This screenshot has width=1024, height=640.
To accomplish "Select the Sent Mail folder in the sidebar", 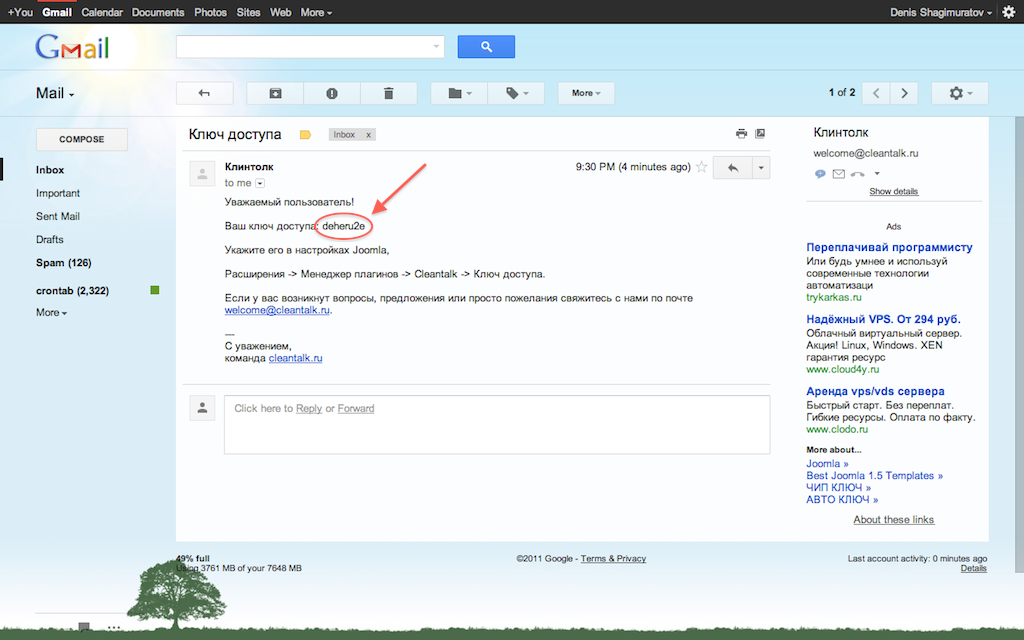I will click(58, 216).
